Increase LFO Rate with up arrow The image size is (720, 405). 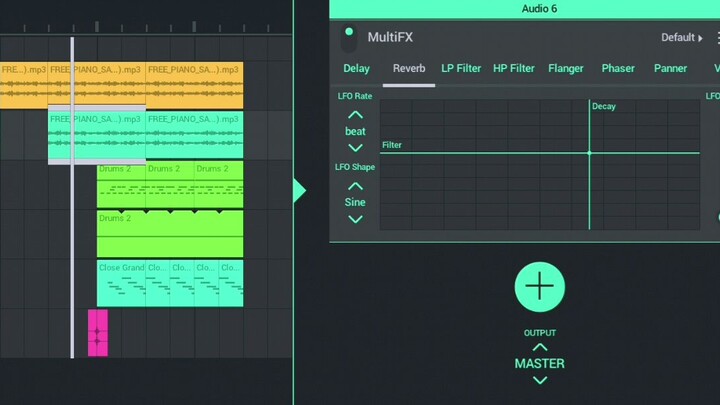pyautogui.click(x=355, y=115)
